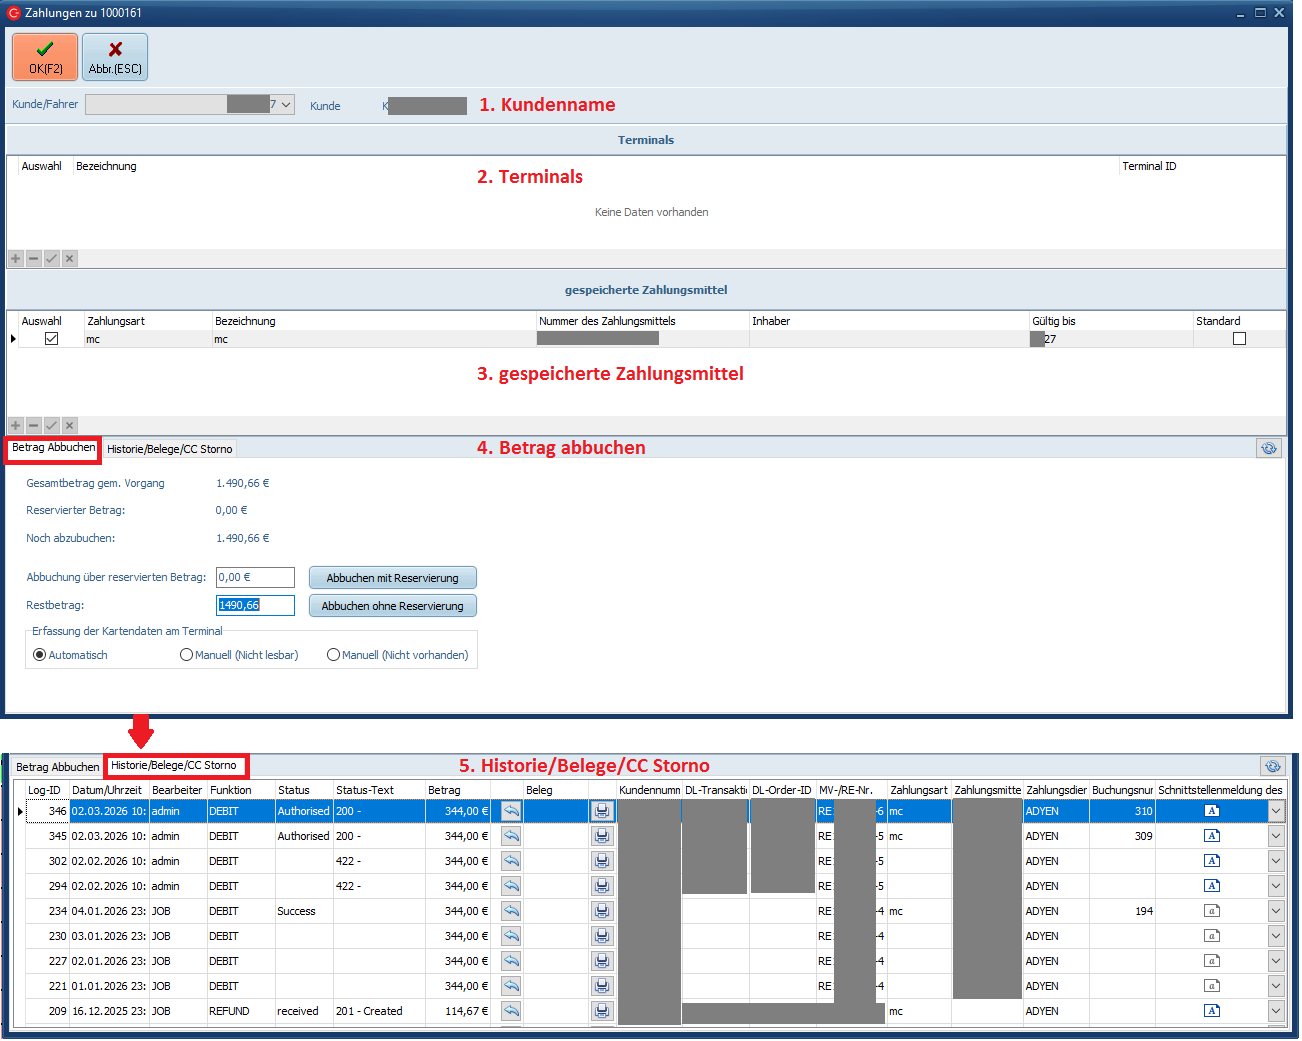Screen dimensions: 1302x1041
Task: Click the refresh icon in Betrag Abbuchen panel
Action: [x=1268, y=449]
